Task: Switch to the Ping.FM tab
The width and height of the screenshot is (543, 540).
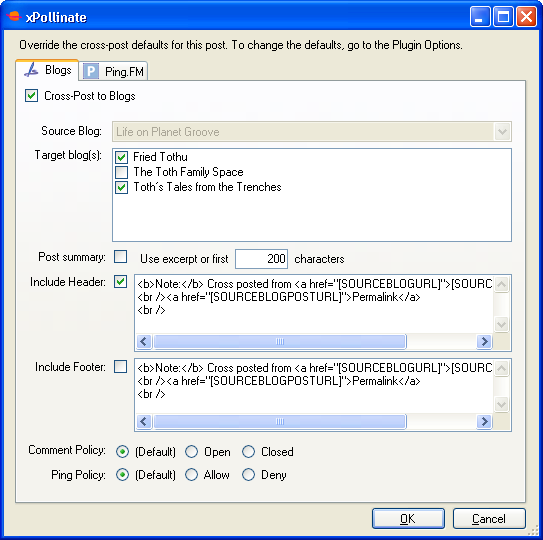Action: pos(114,71)
